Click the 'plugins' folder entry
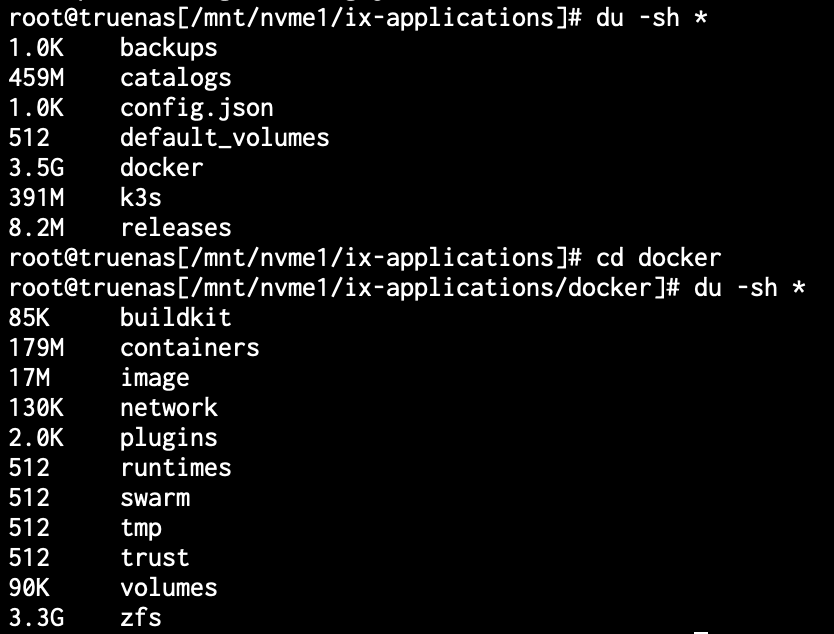The image size is (834, 634). [x=169, y=438]
